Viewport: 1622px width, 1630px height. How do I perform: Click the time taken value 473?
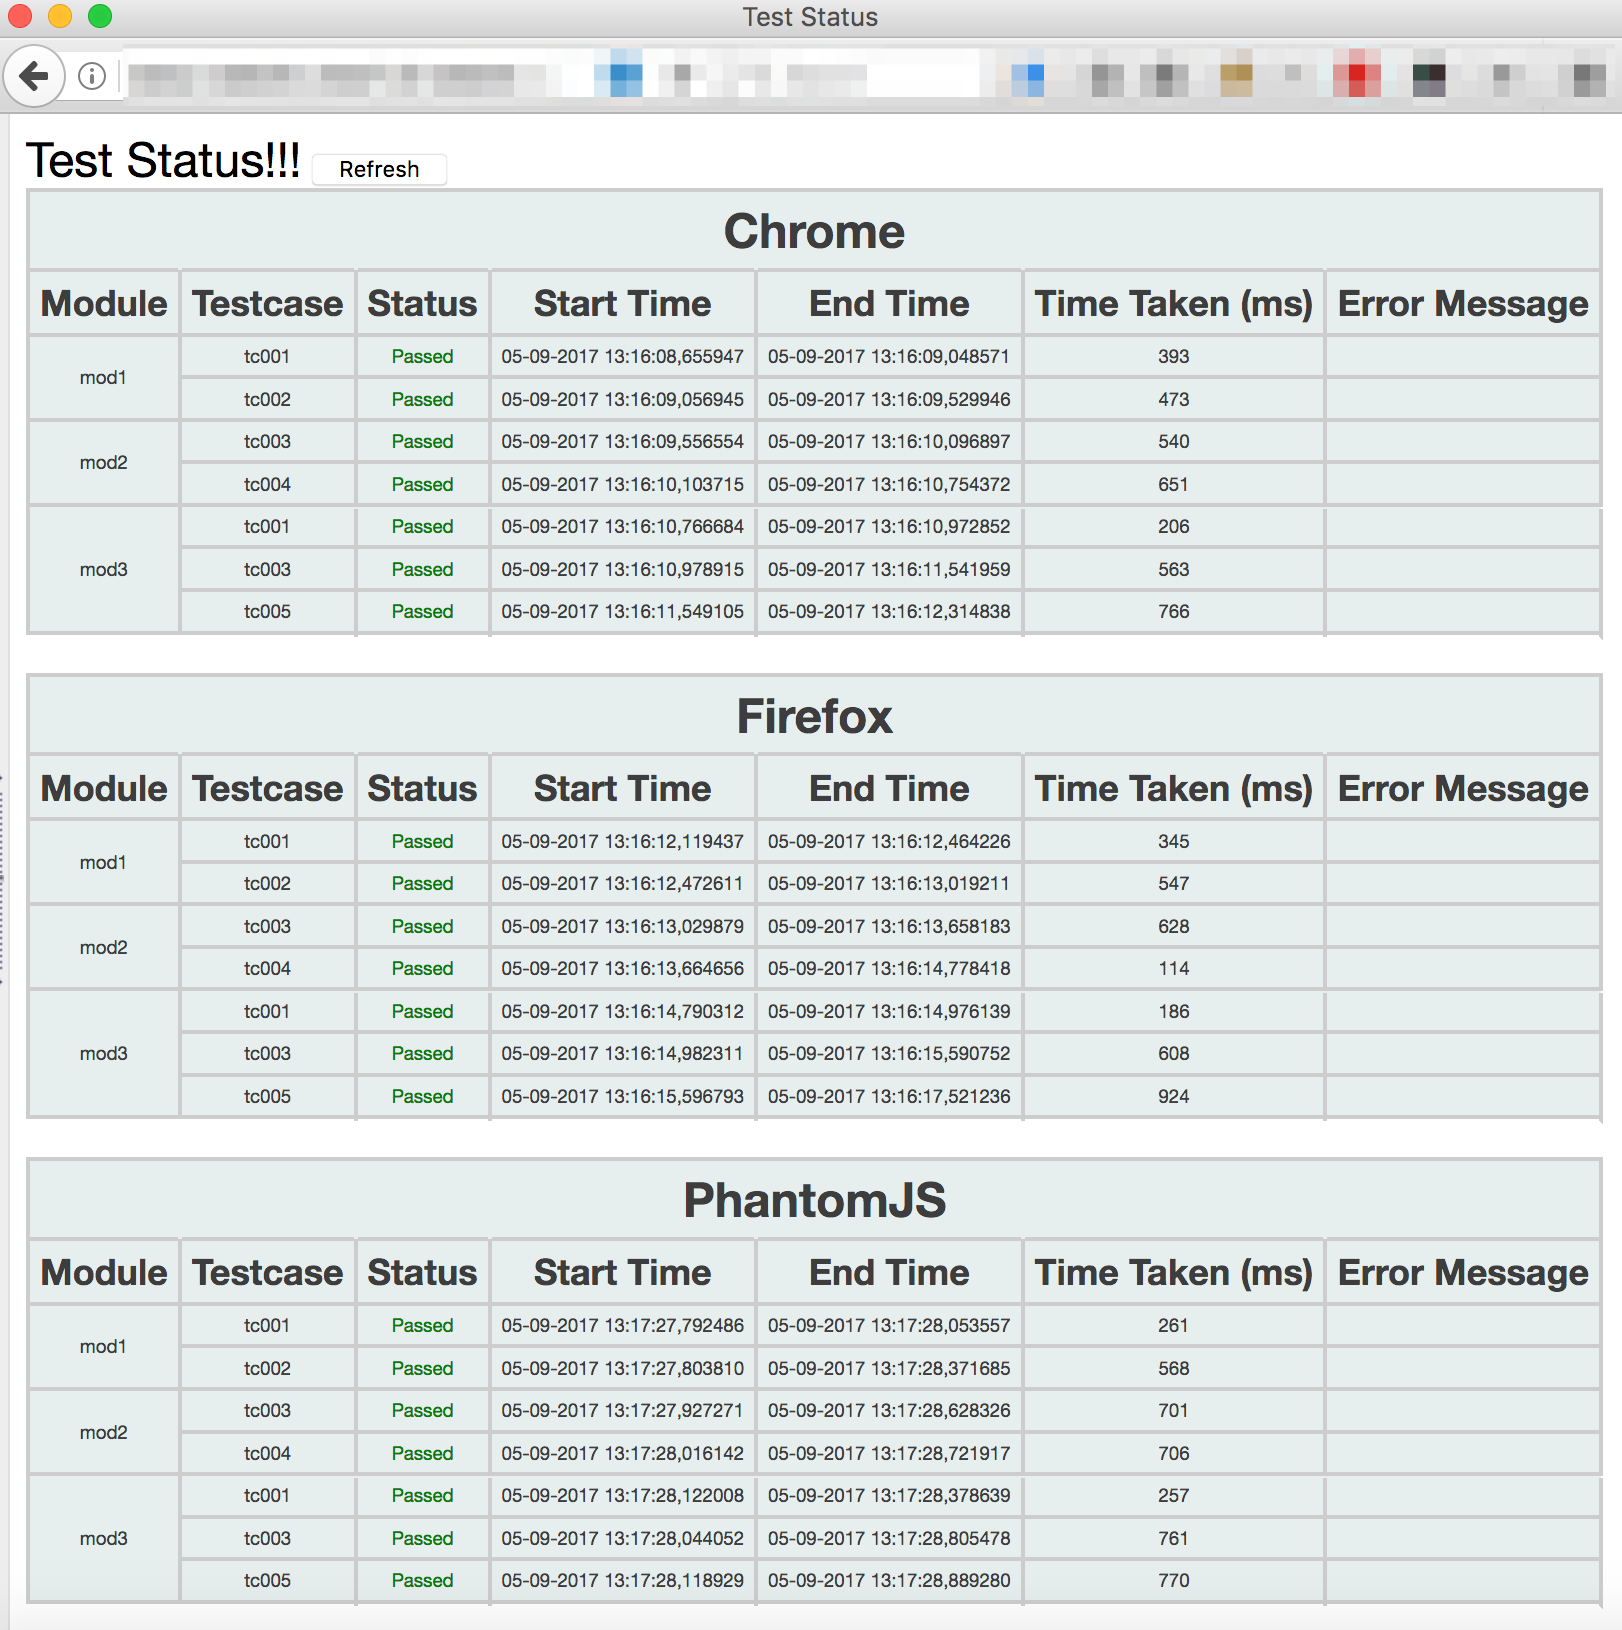point(1174,399)
